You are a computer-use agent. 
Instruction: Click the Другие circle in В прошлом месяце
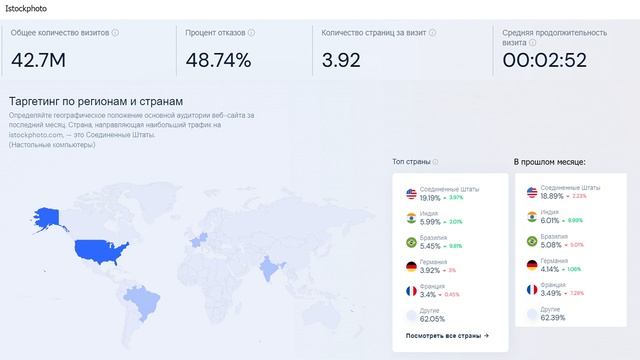pos(532,314)
